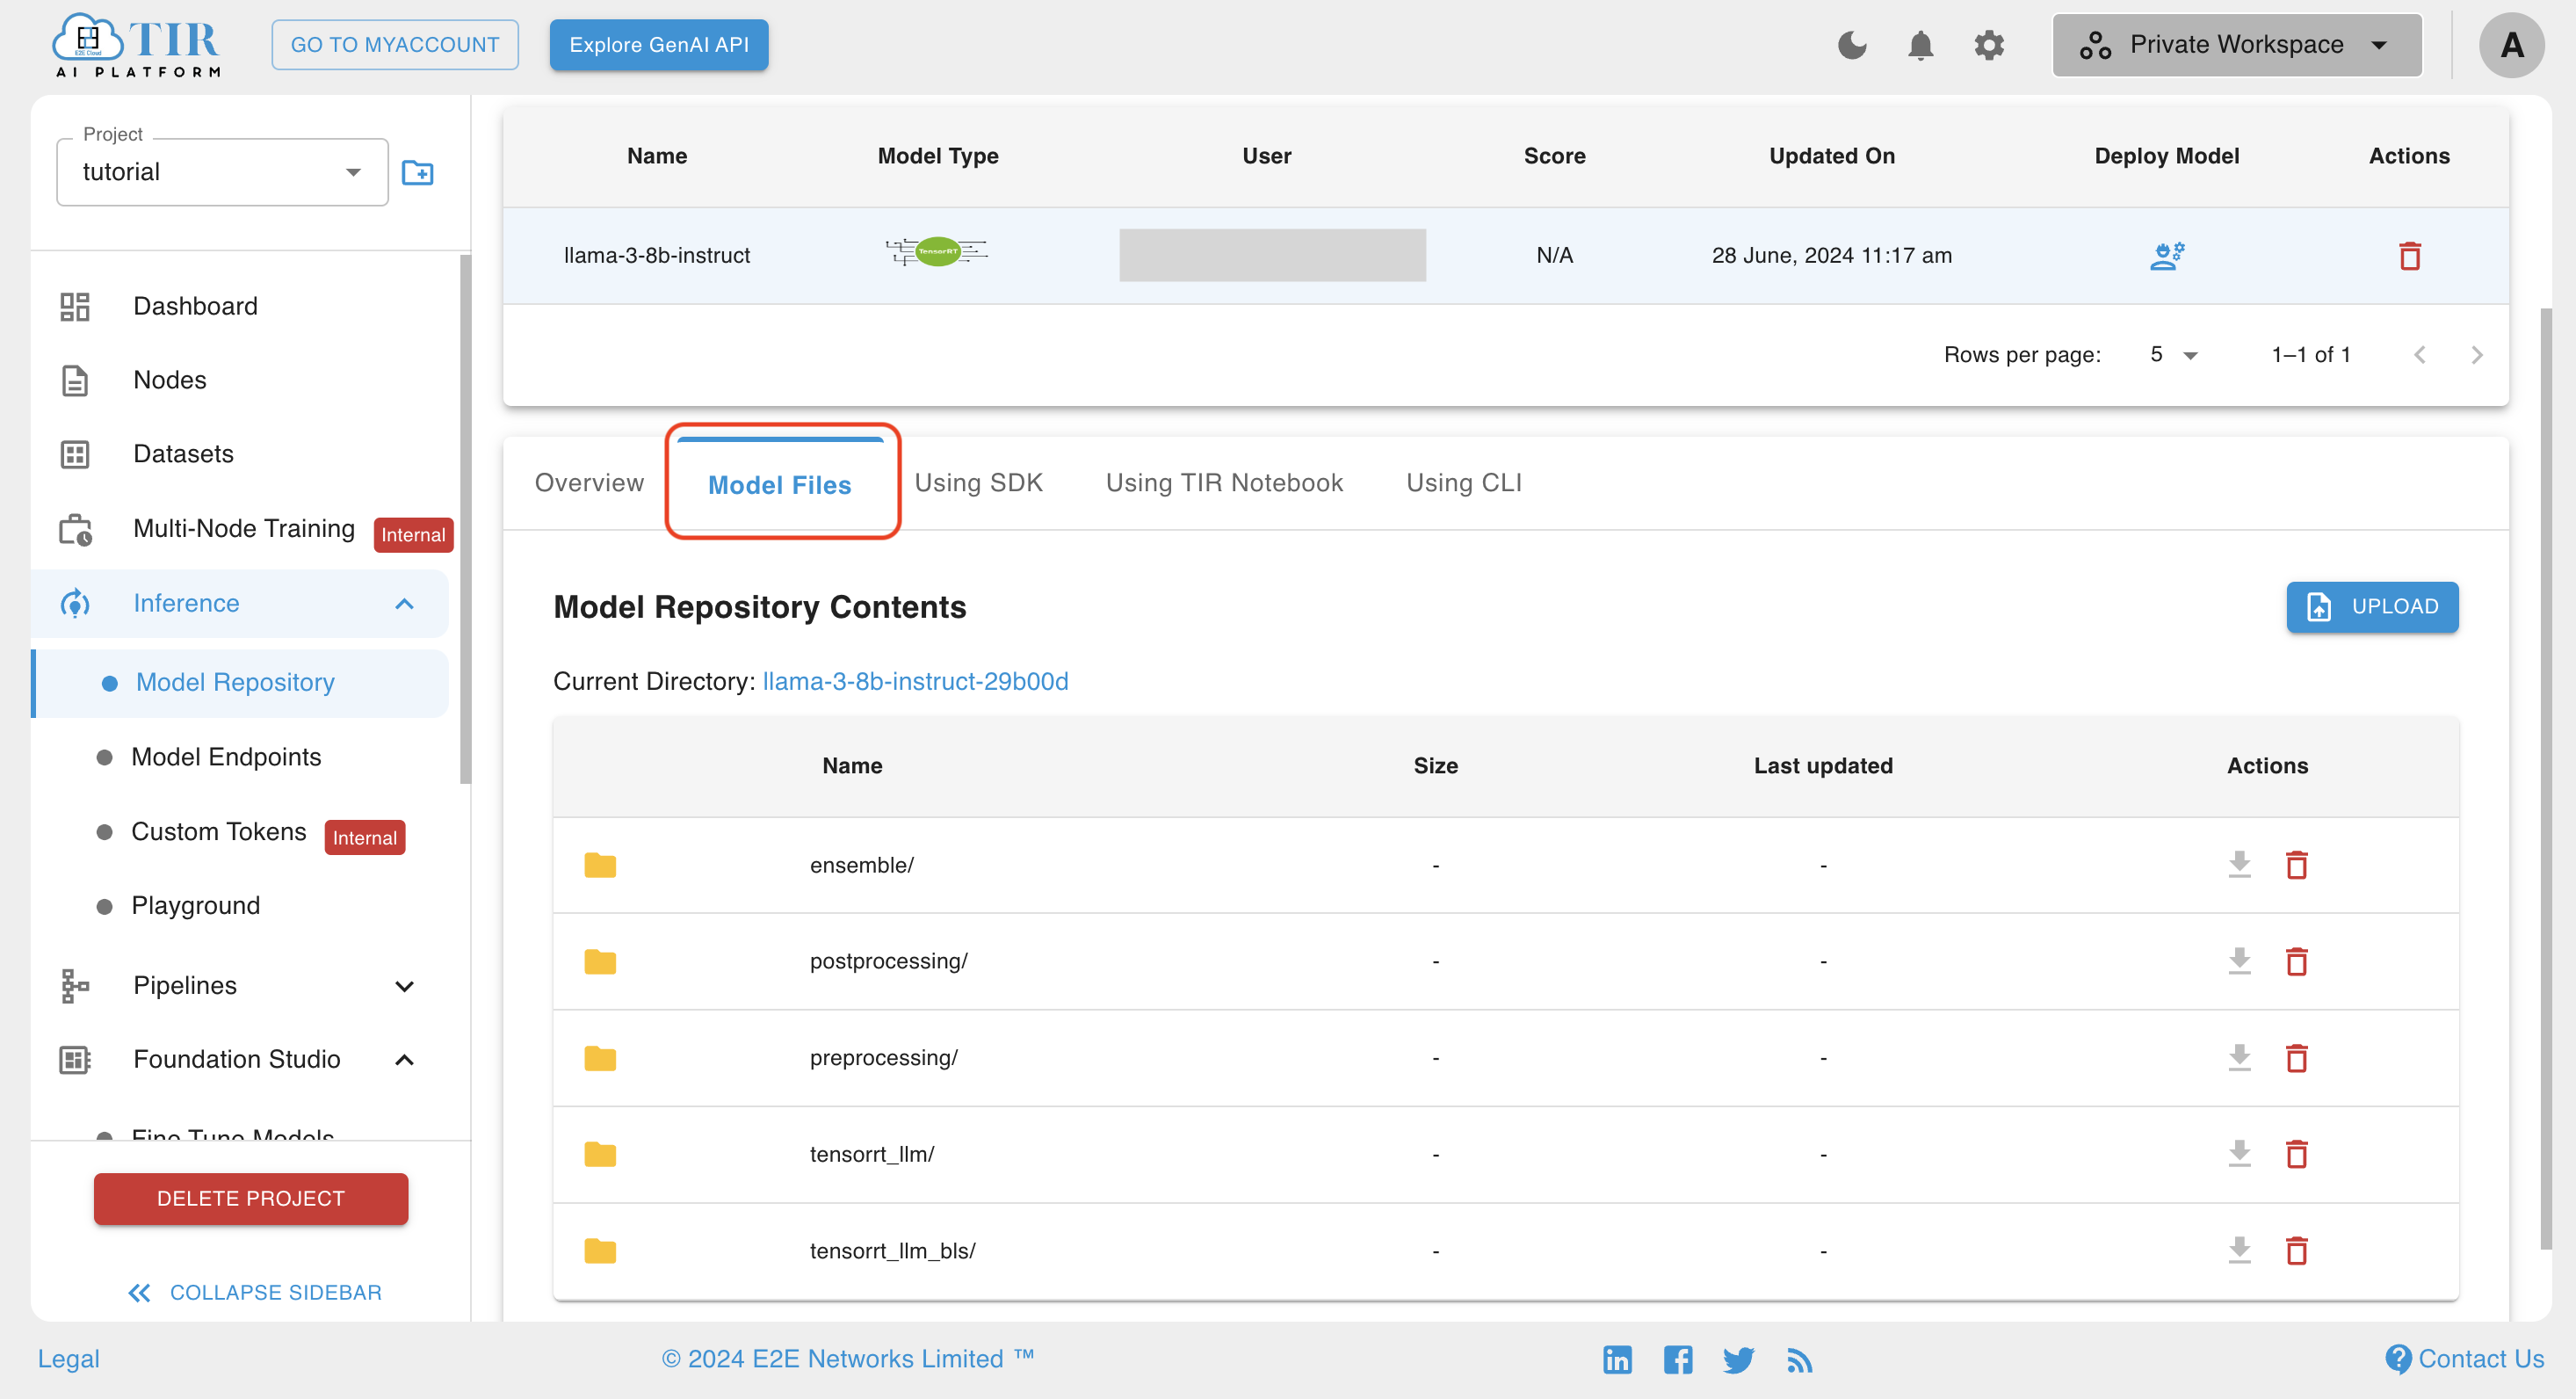This screenshot has height=1399, width=2576.
Task: Select the tutorial project dropdown
Action: click(221, 170)
